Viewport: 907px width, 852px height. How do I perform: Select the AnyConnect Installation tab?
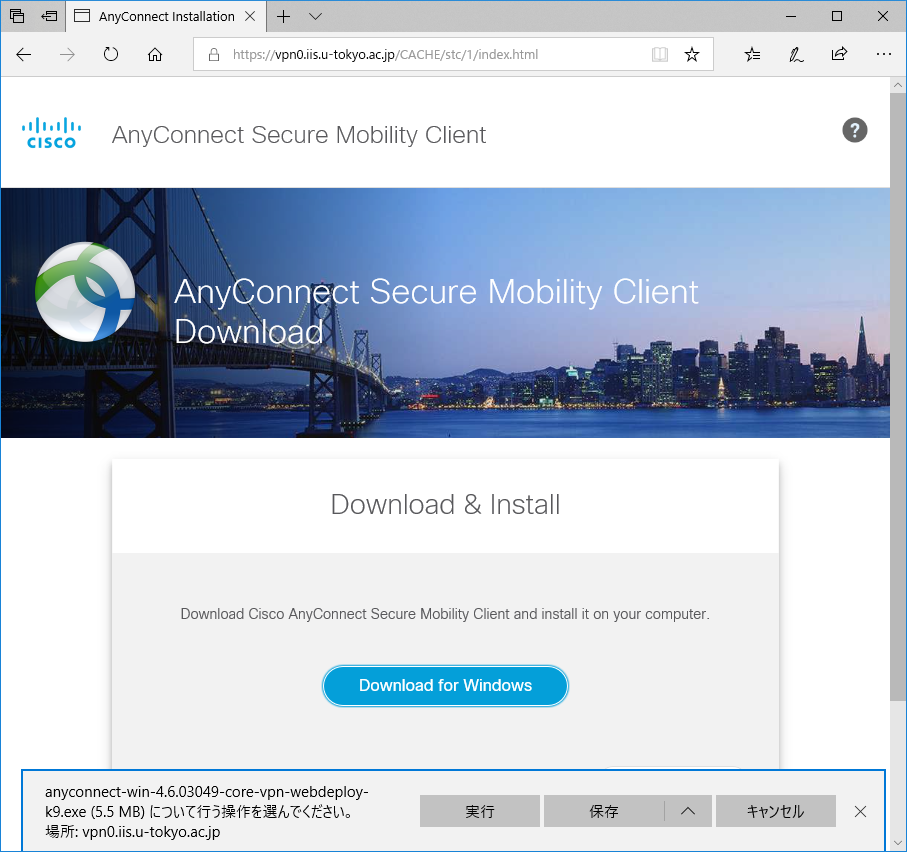167,16
